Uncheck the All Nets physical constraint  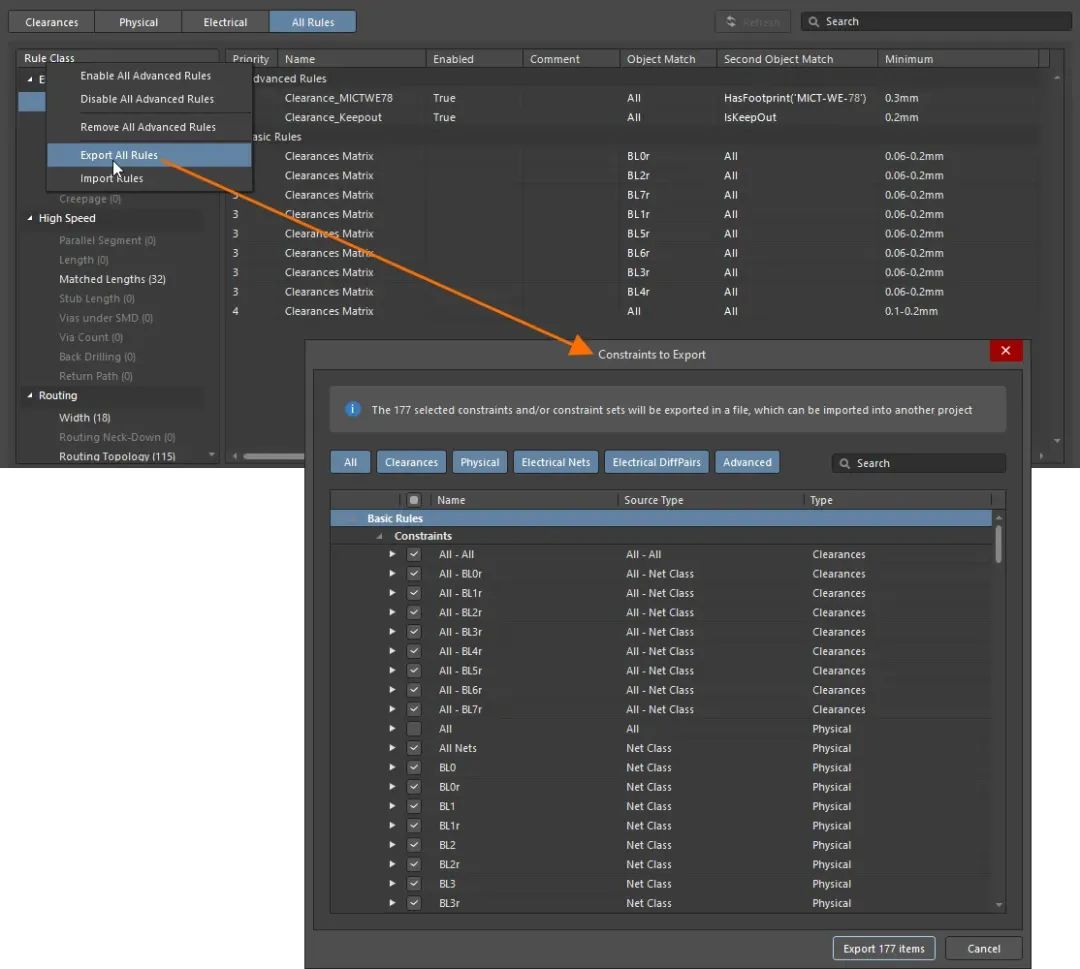point(413,748)
